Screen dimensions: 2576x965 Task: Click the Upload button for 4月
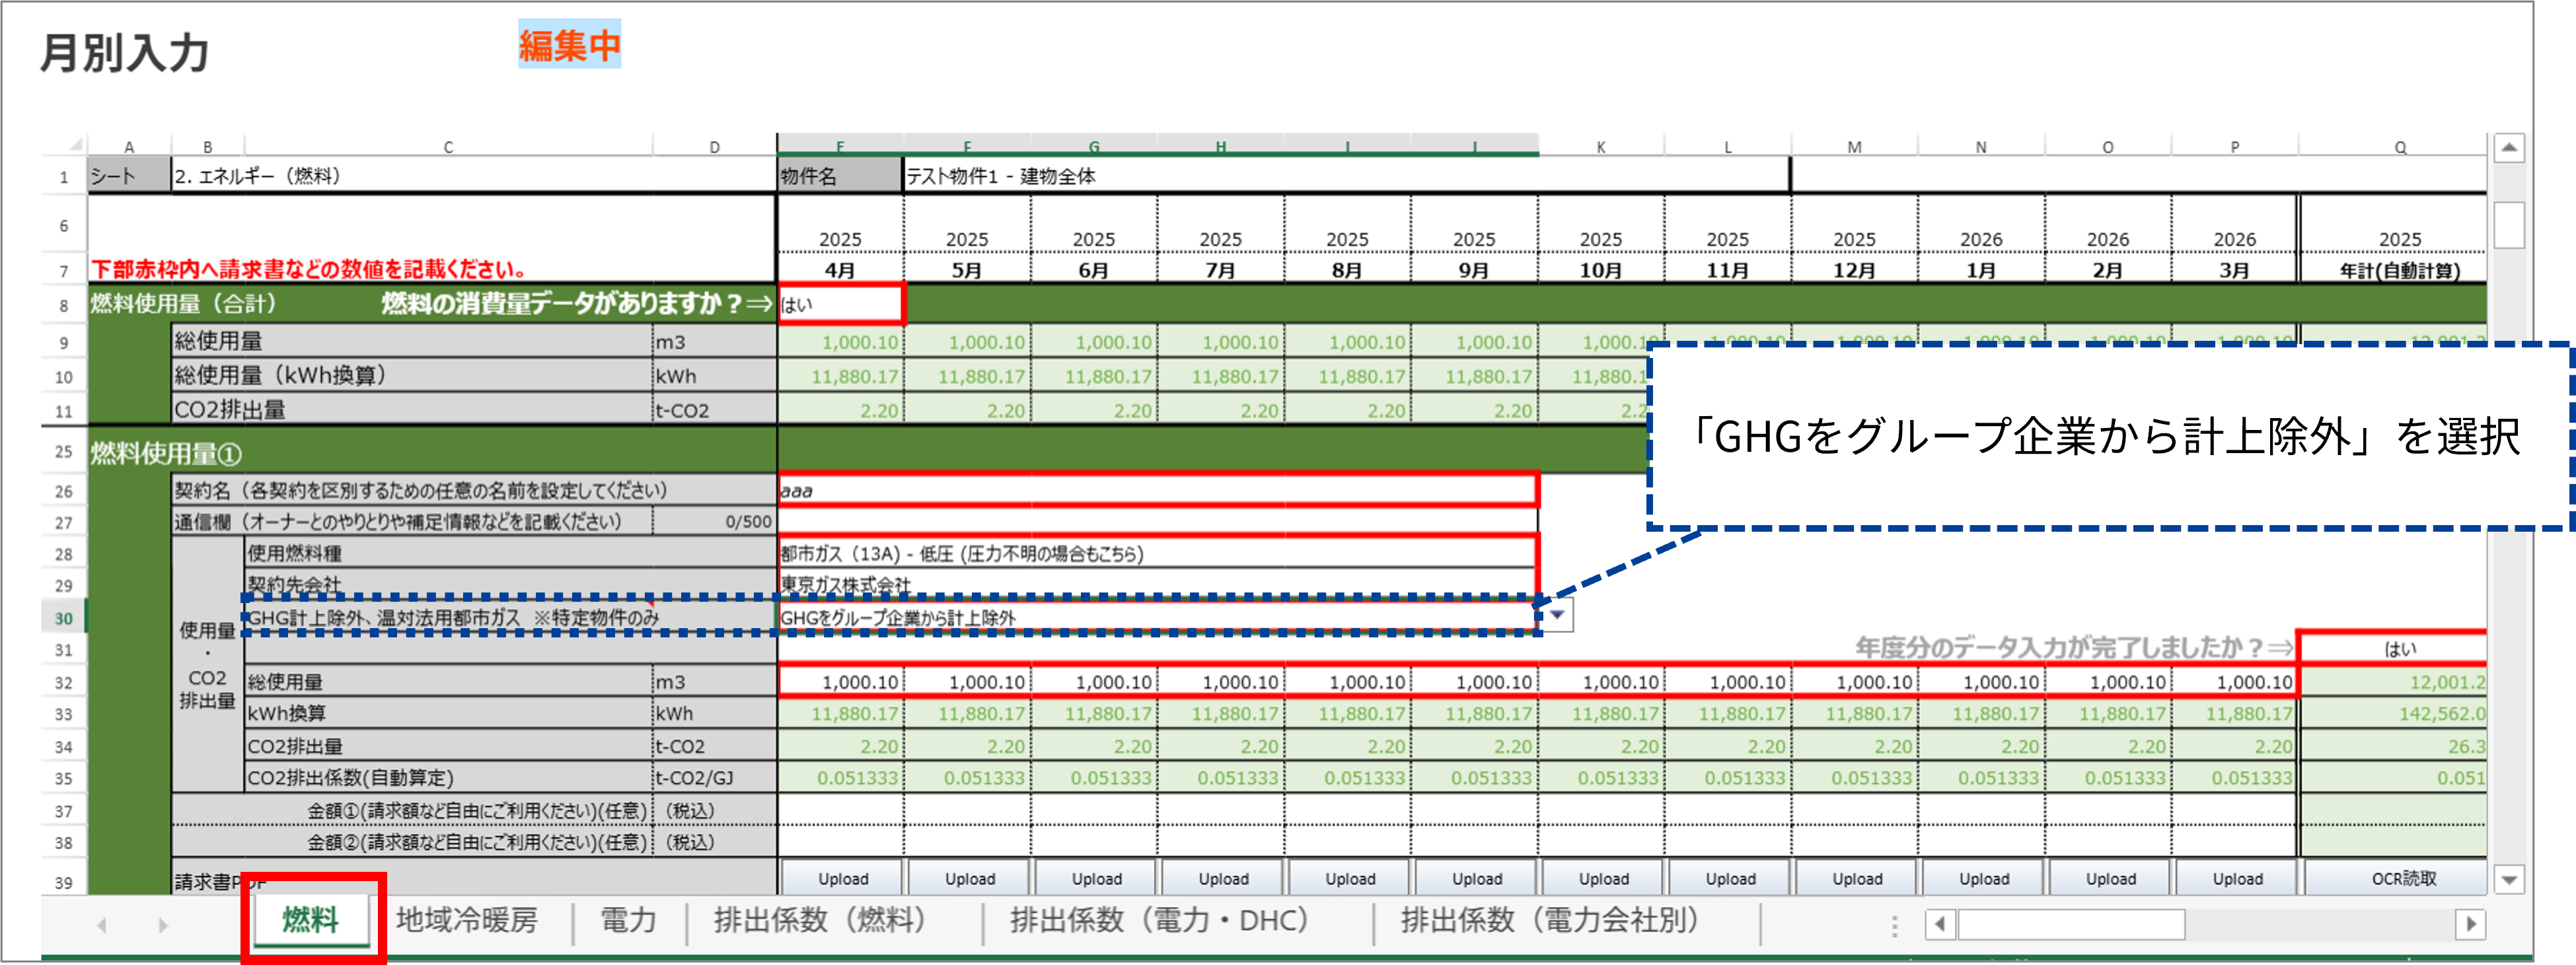point(842,879)
